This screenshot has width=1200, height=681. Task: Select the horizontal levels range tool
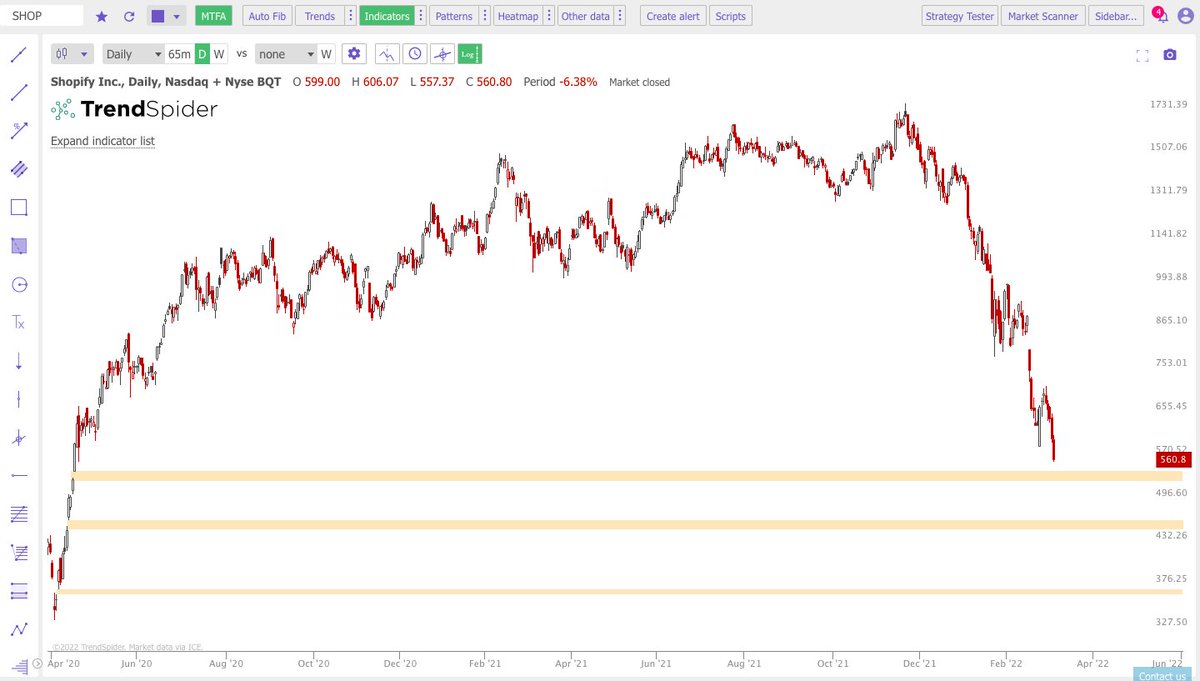[18, 590]
